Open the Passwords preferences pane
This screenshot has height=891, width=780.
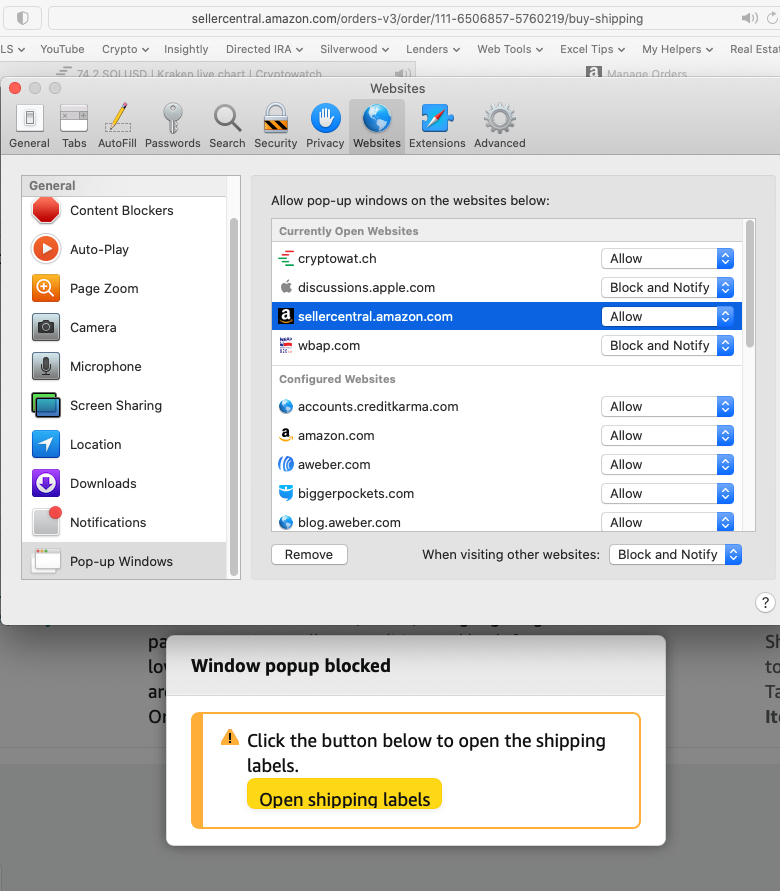tap(173, 126)
